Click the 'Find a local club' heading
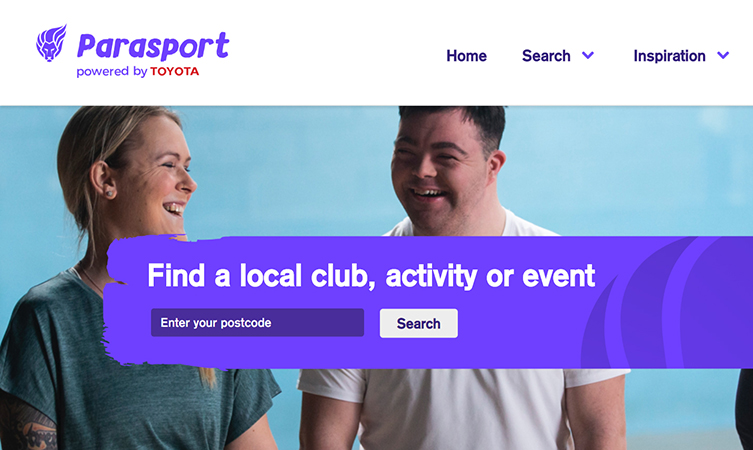This screenshot has height=450, width=753. pyautogui.click(x=371, y=276)
